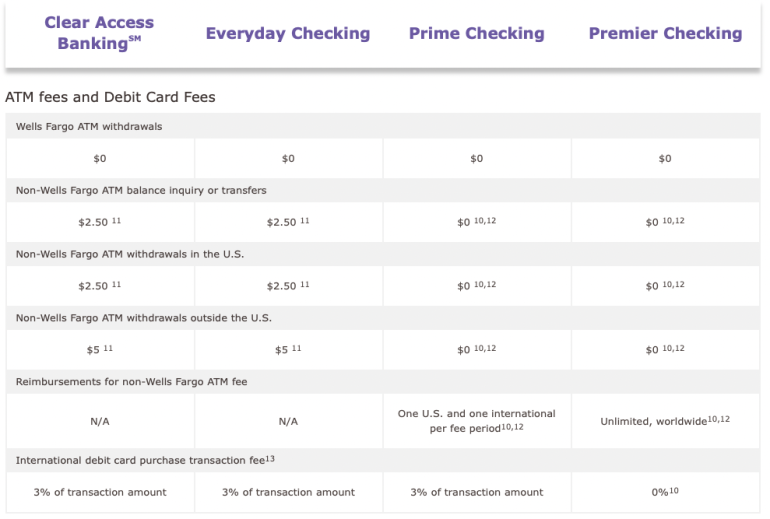The width and height of the screenshot is (770, 519).
Task: Click the 0% Premier Checking transaction fee cell
Action: (660, 492)
